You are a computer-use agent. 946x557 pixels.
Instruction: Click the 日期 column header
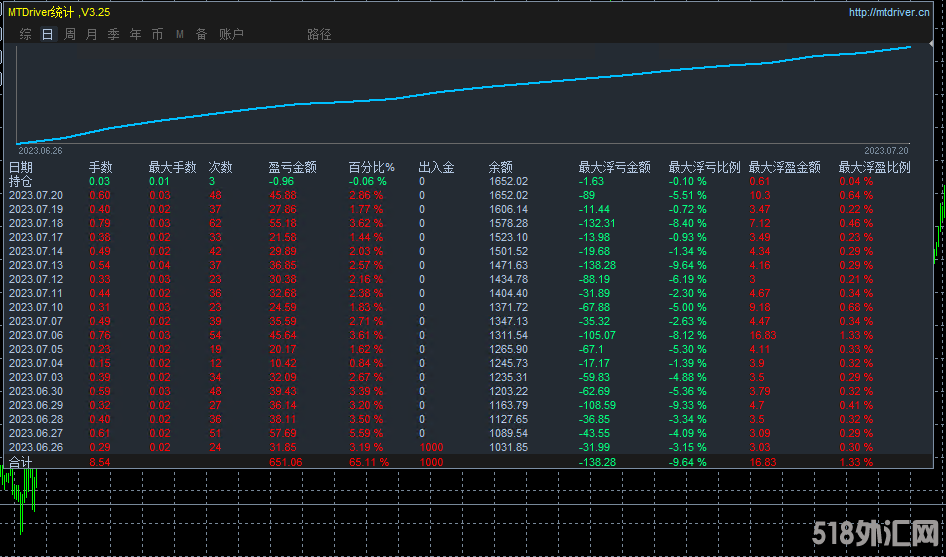click(x=21, y=168)
